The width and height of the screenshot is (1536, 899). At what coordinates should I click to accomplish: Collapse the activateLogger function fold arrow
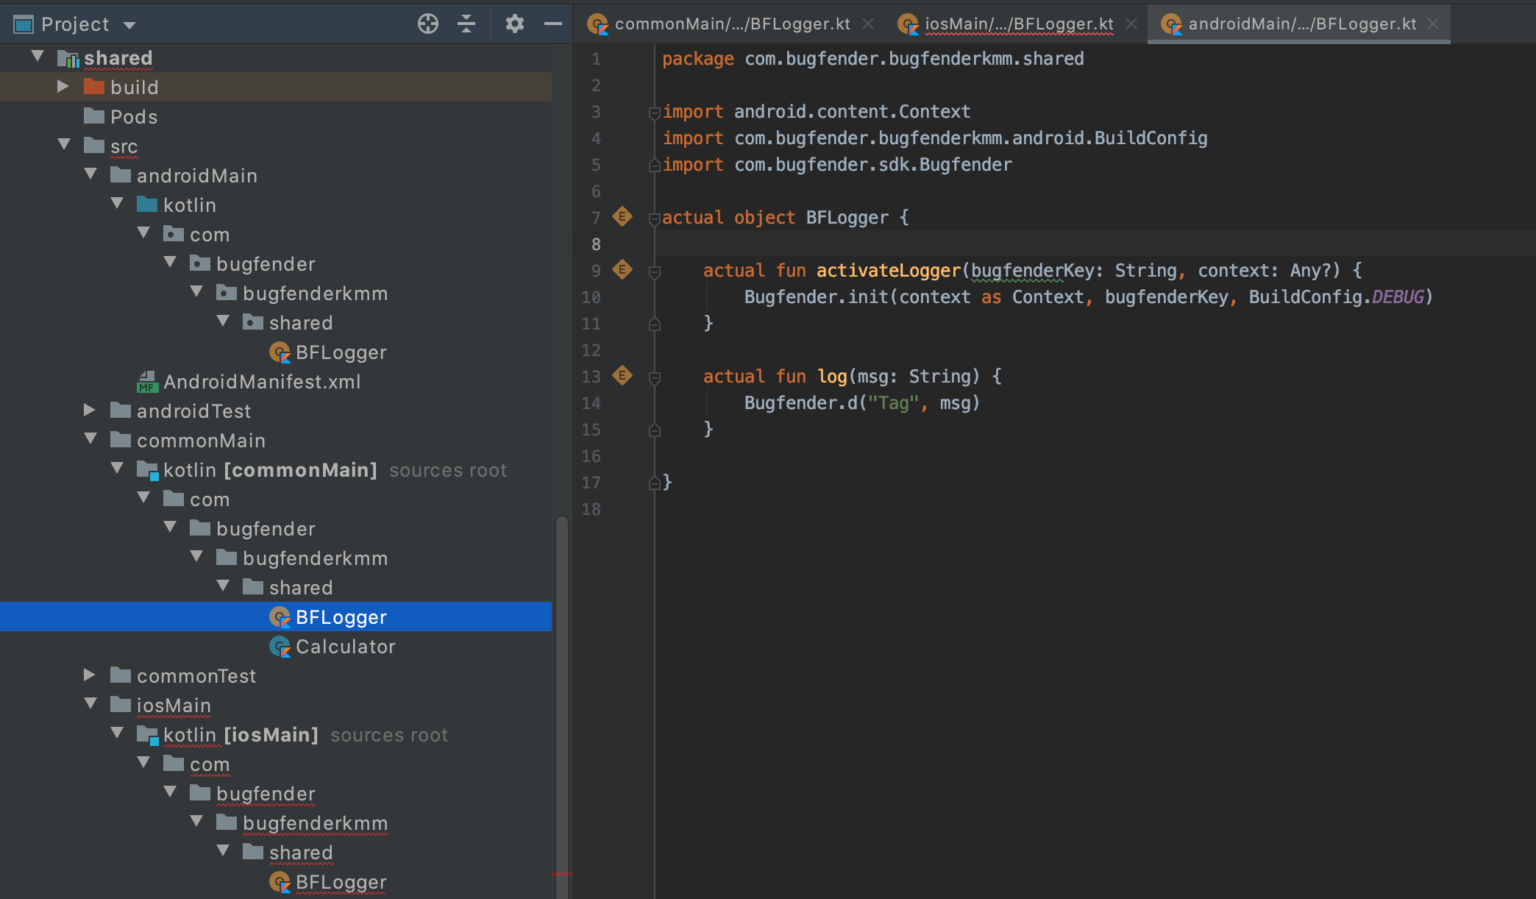click(x=655, y=269)
